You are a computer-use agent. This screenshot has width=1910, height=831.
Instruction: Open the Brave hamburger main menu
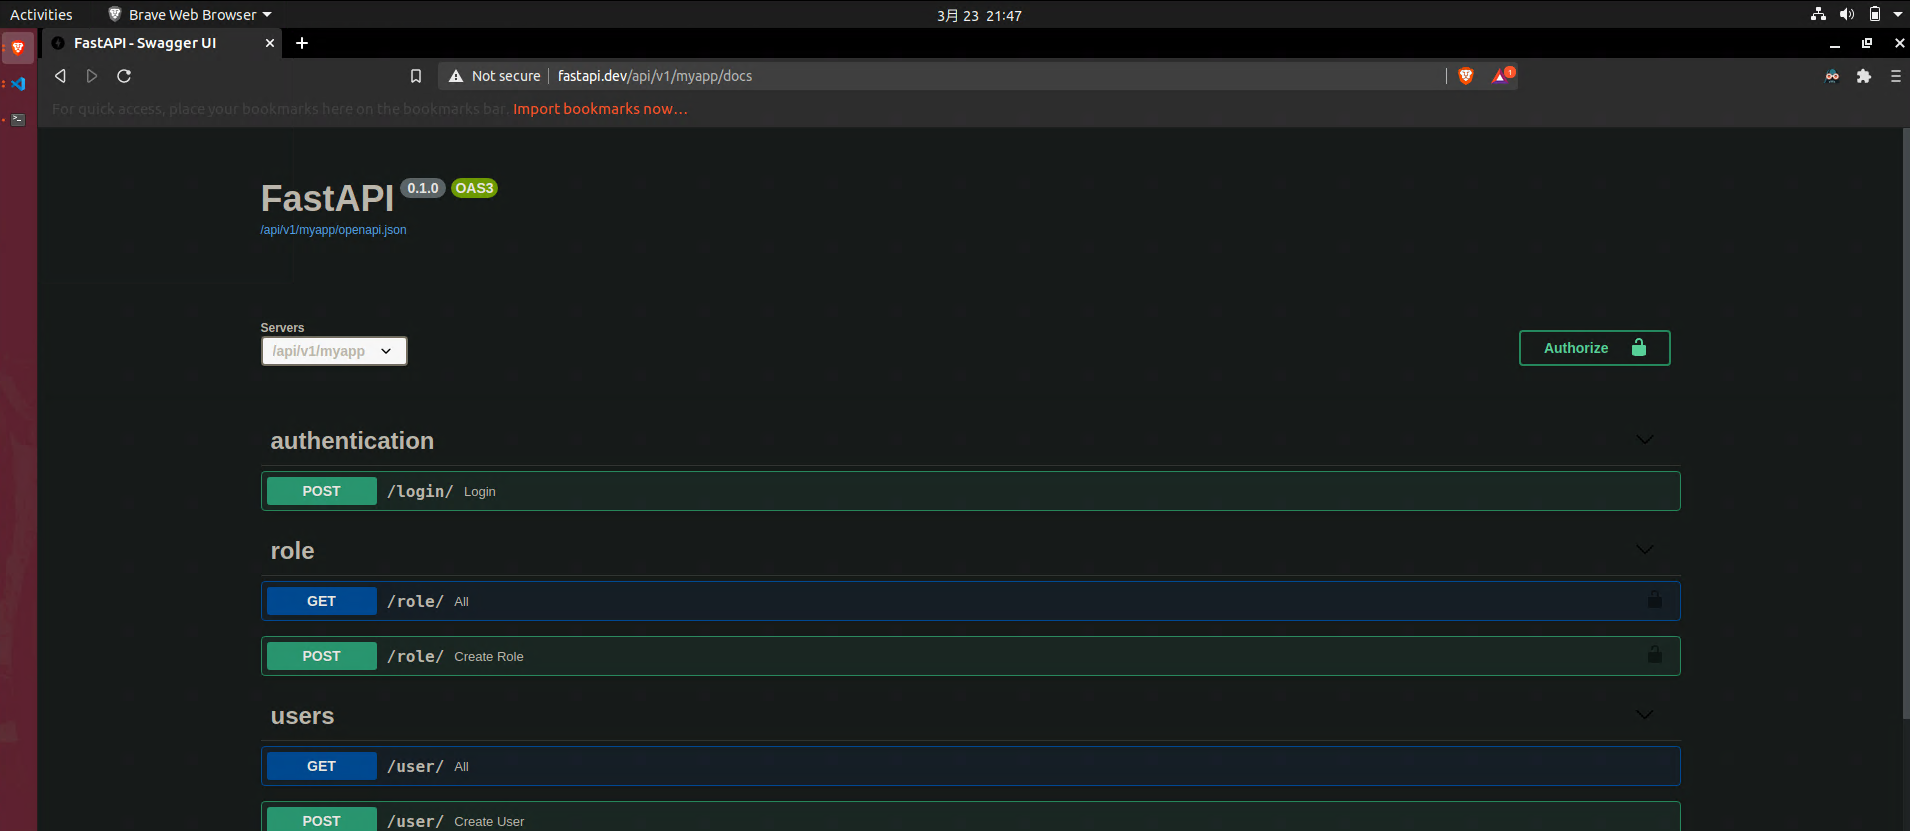pyautogui.click(x=1896, y=76)
